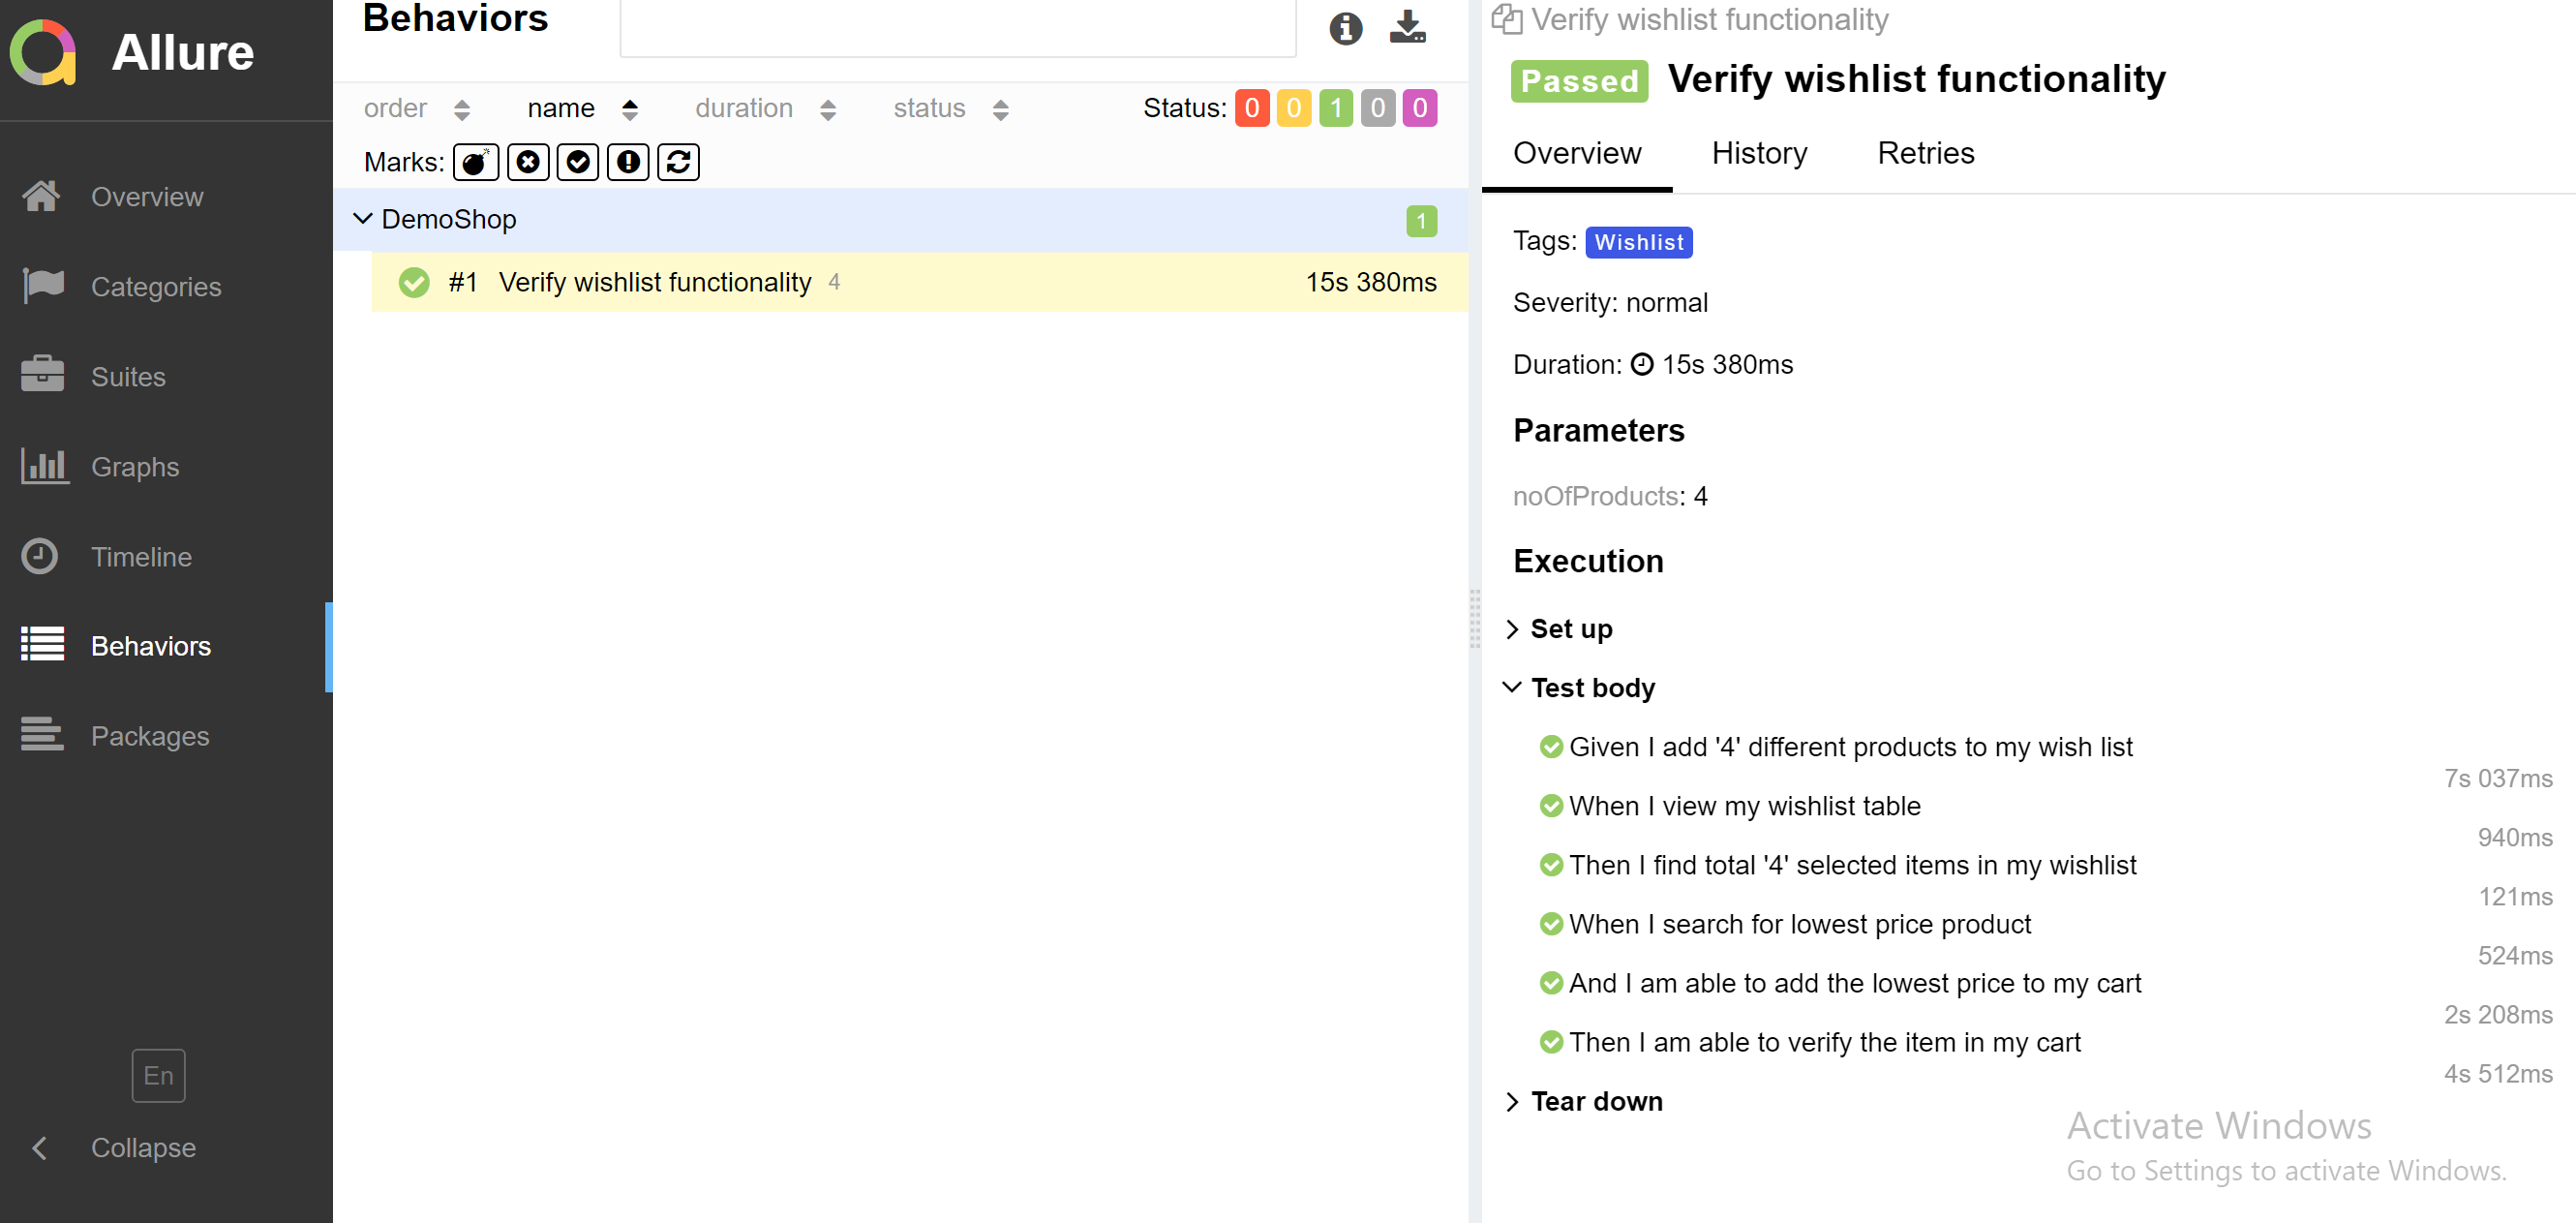Toggle the flaky bomb mark filter
This screenshot has height=1223, width=2576.
476,161
